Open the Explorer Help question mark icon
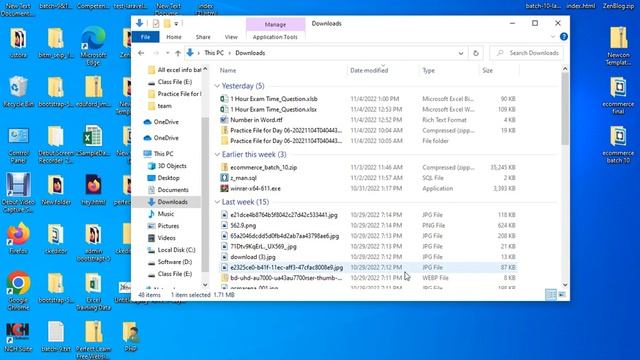This screenshot has height=360, width=640. tap(564, 37)
